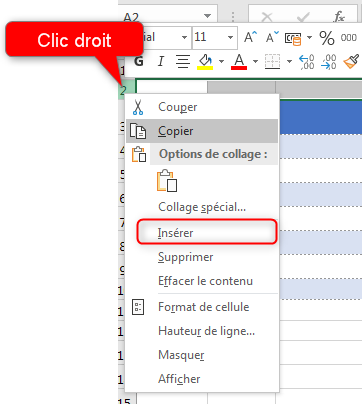Increase font size with the A-up icon
362x404 pixels.
(251, 37)
